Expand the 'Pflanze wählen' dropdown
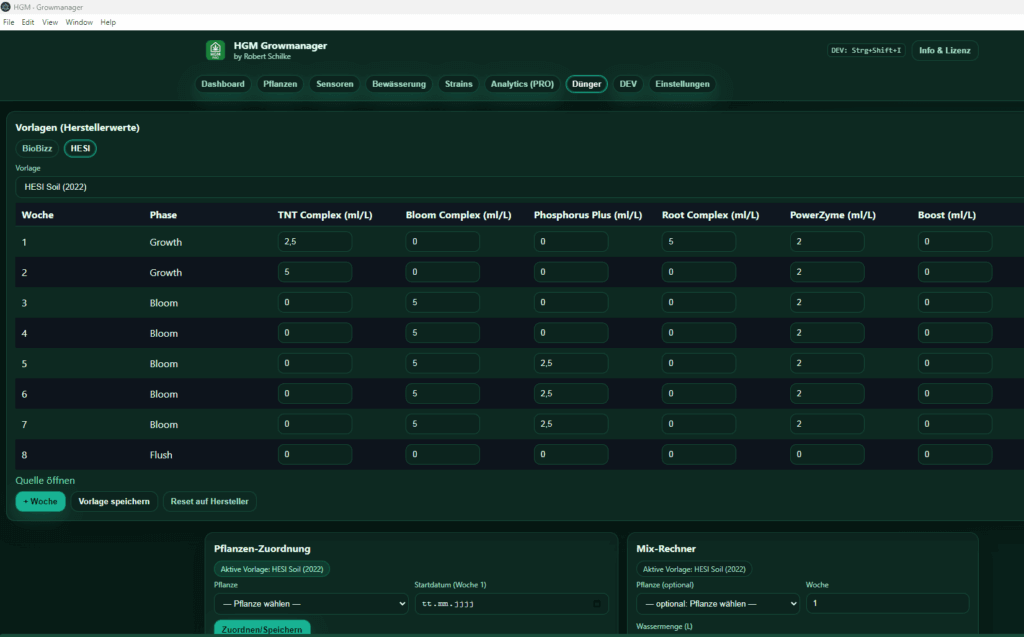This screenshot has width=1024, height=637. 311,603
